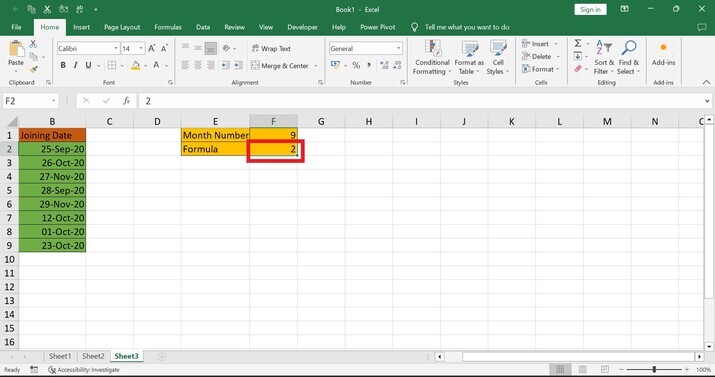
Task: Click the Format Painter brush icon
Action: pyautogui.click(x=33, y=70)
